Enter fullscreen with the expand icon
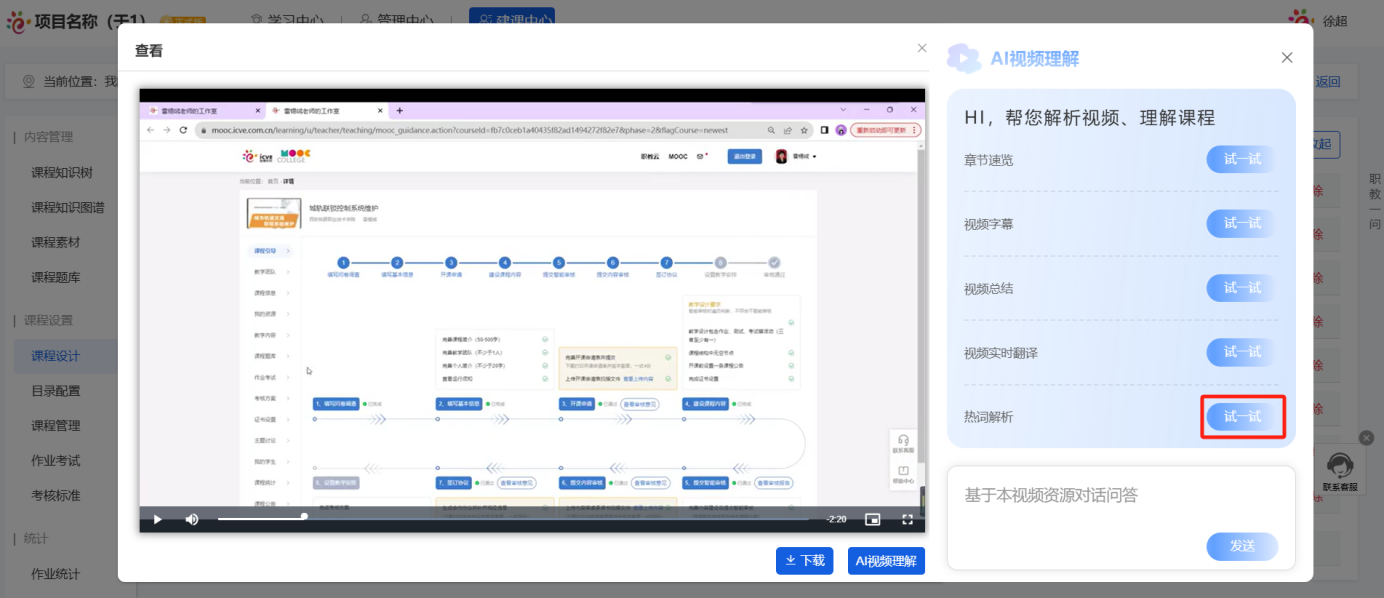The width and height of the screenshot is (1384, 598). [x=908, y=519]
